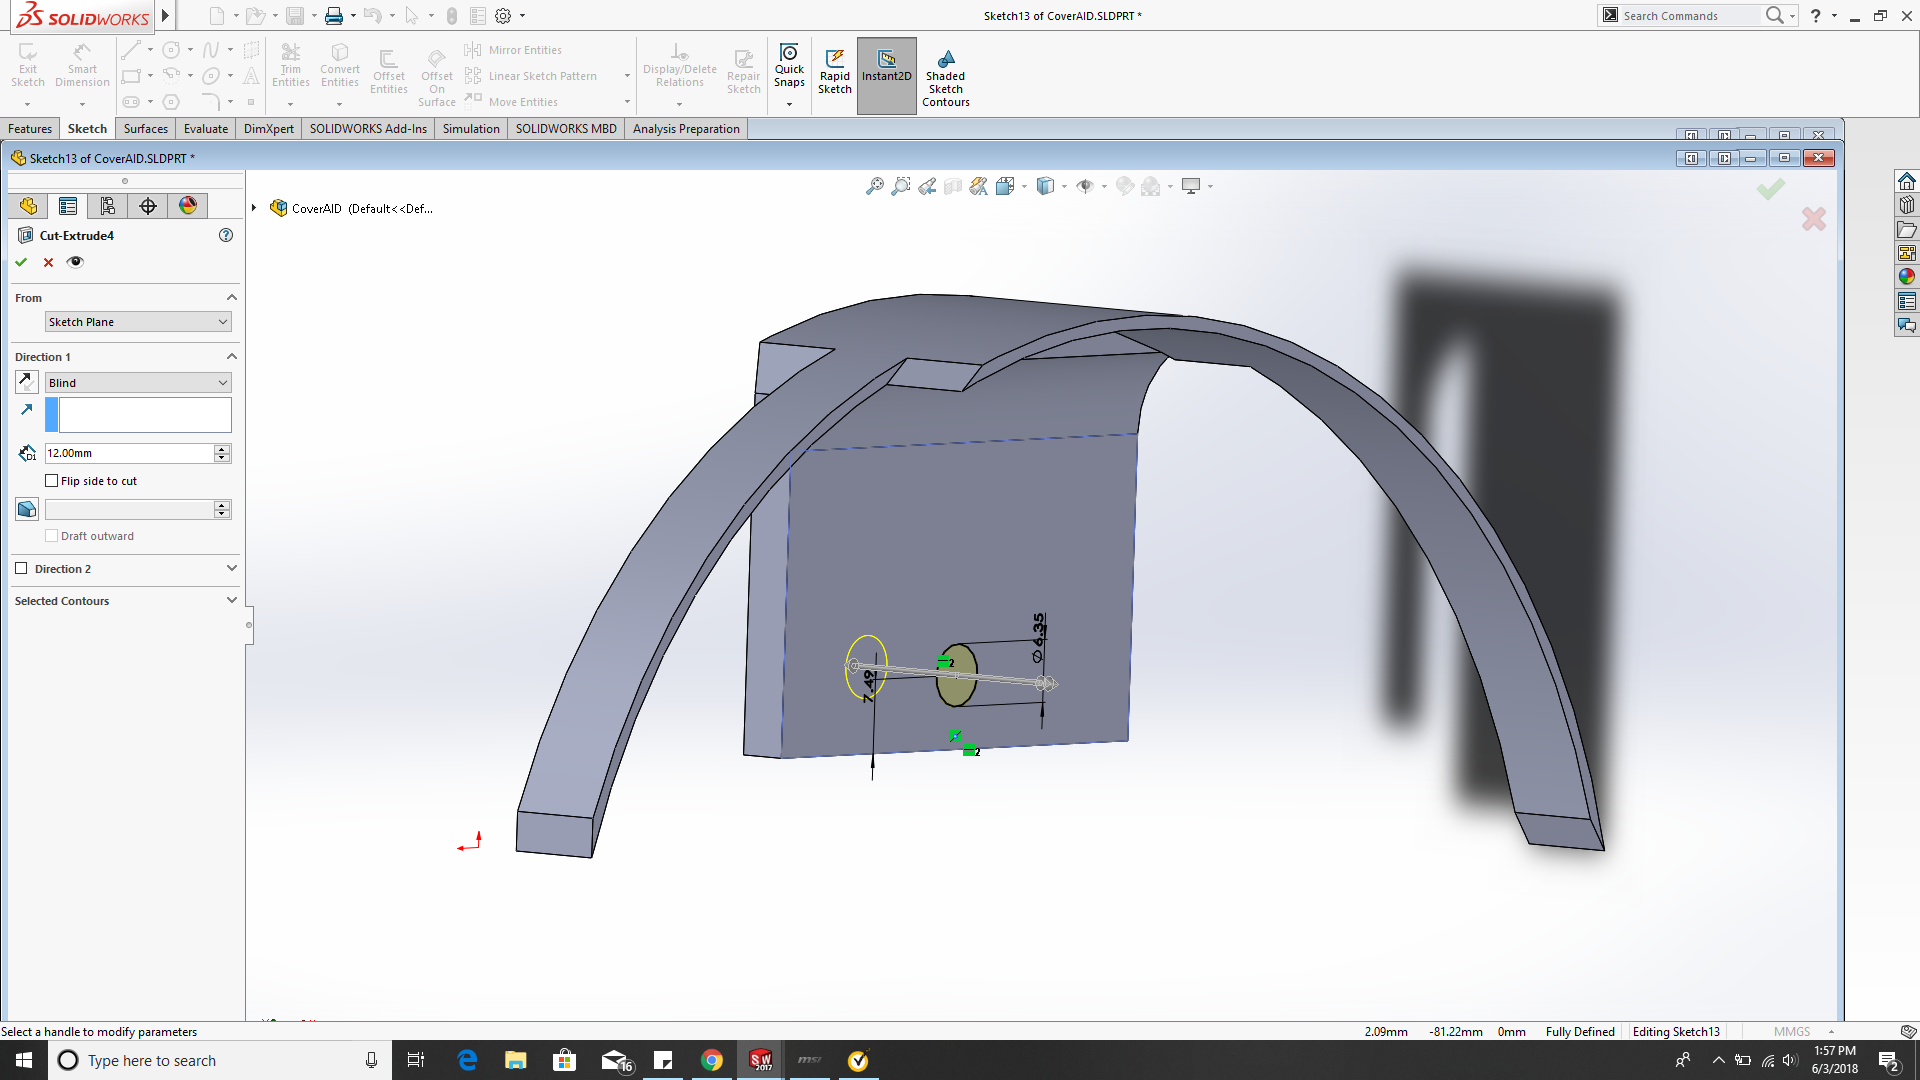Screen dimensions: 1920x1080
Task: Click the Print icon
Action: [x=334, y=16]
